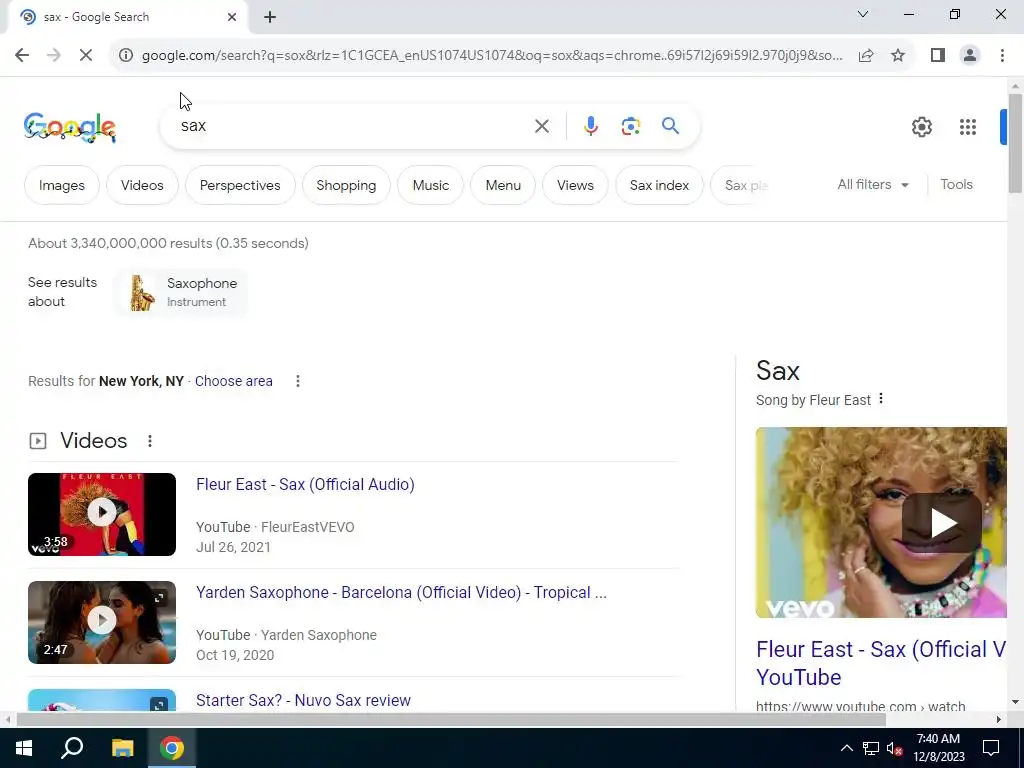Click the Google holiday logo
Screen dimensions: 1024x768
point(70,127)
